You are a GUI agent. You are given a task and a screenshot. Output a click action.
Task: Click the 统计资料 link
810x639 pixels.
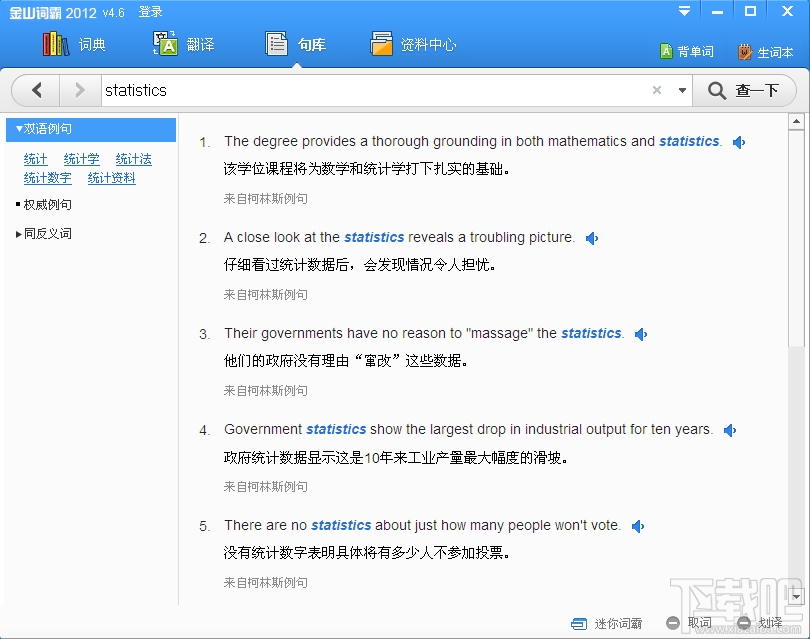[x=112, y=178]
